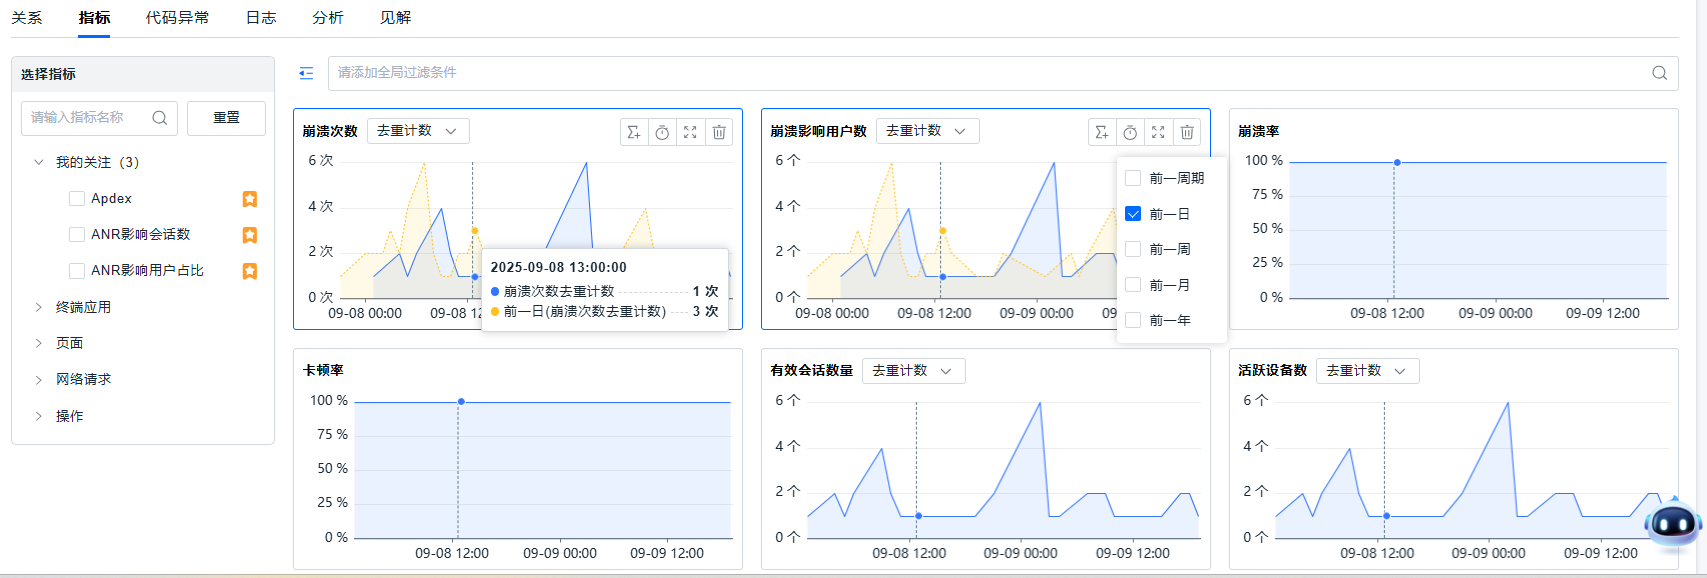Open the robot assistant icon
Viewport: 1707px width, 578px height.
(1672, 523)
